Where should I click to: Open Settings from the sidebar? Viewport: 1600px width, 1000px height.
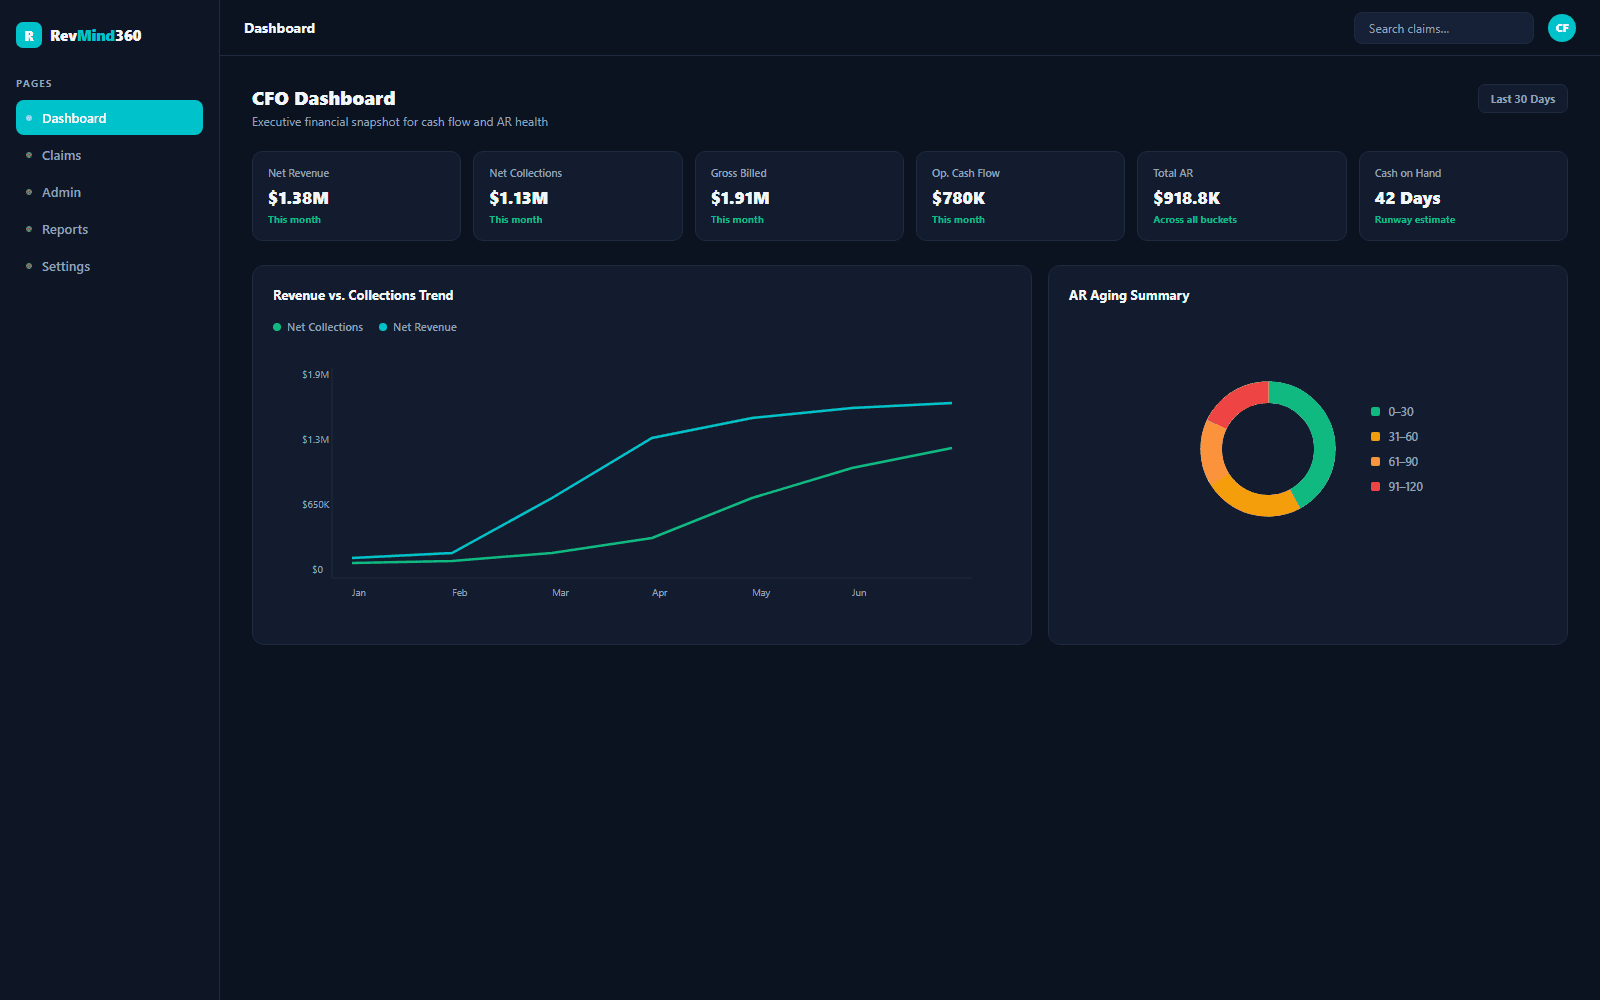(x=109, y=266)
